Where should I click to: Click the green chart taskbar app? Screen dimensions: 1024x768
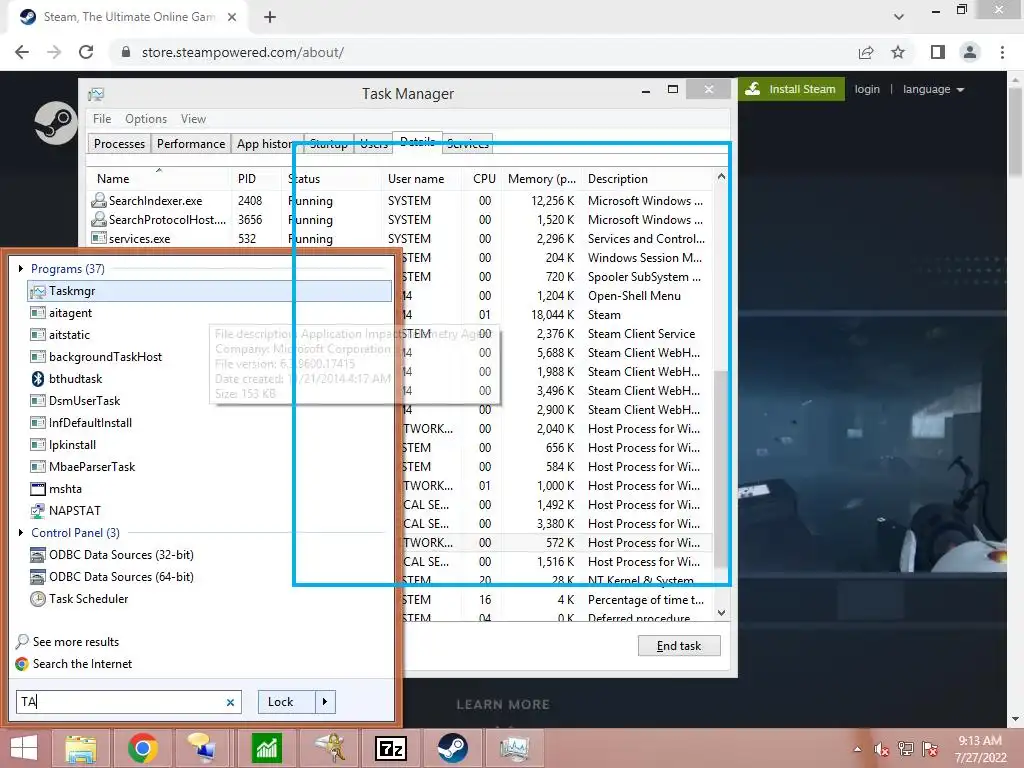coord(266,748)
